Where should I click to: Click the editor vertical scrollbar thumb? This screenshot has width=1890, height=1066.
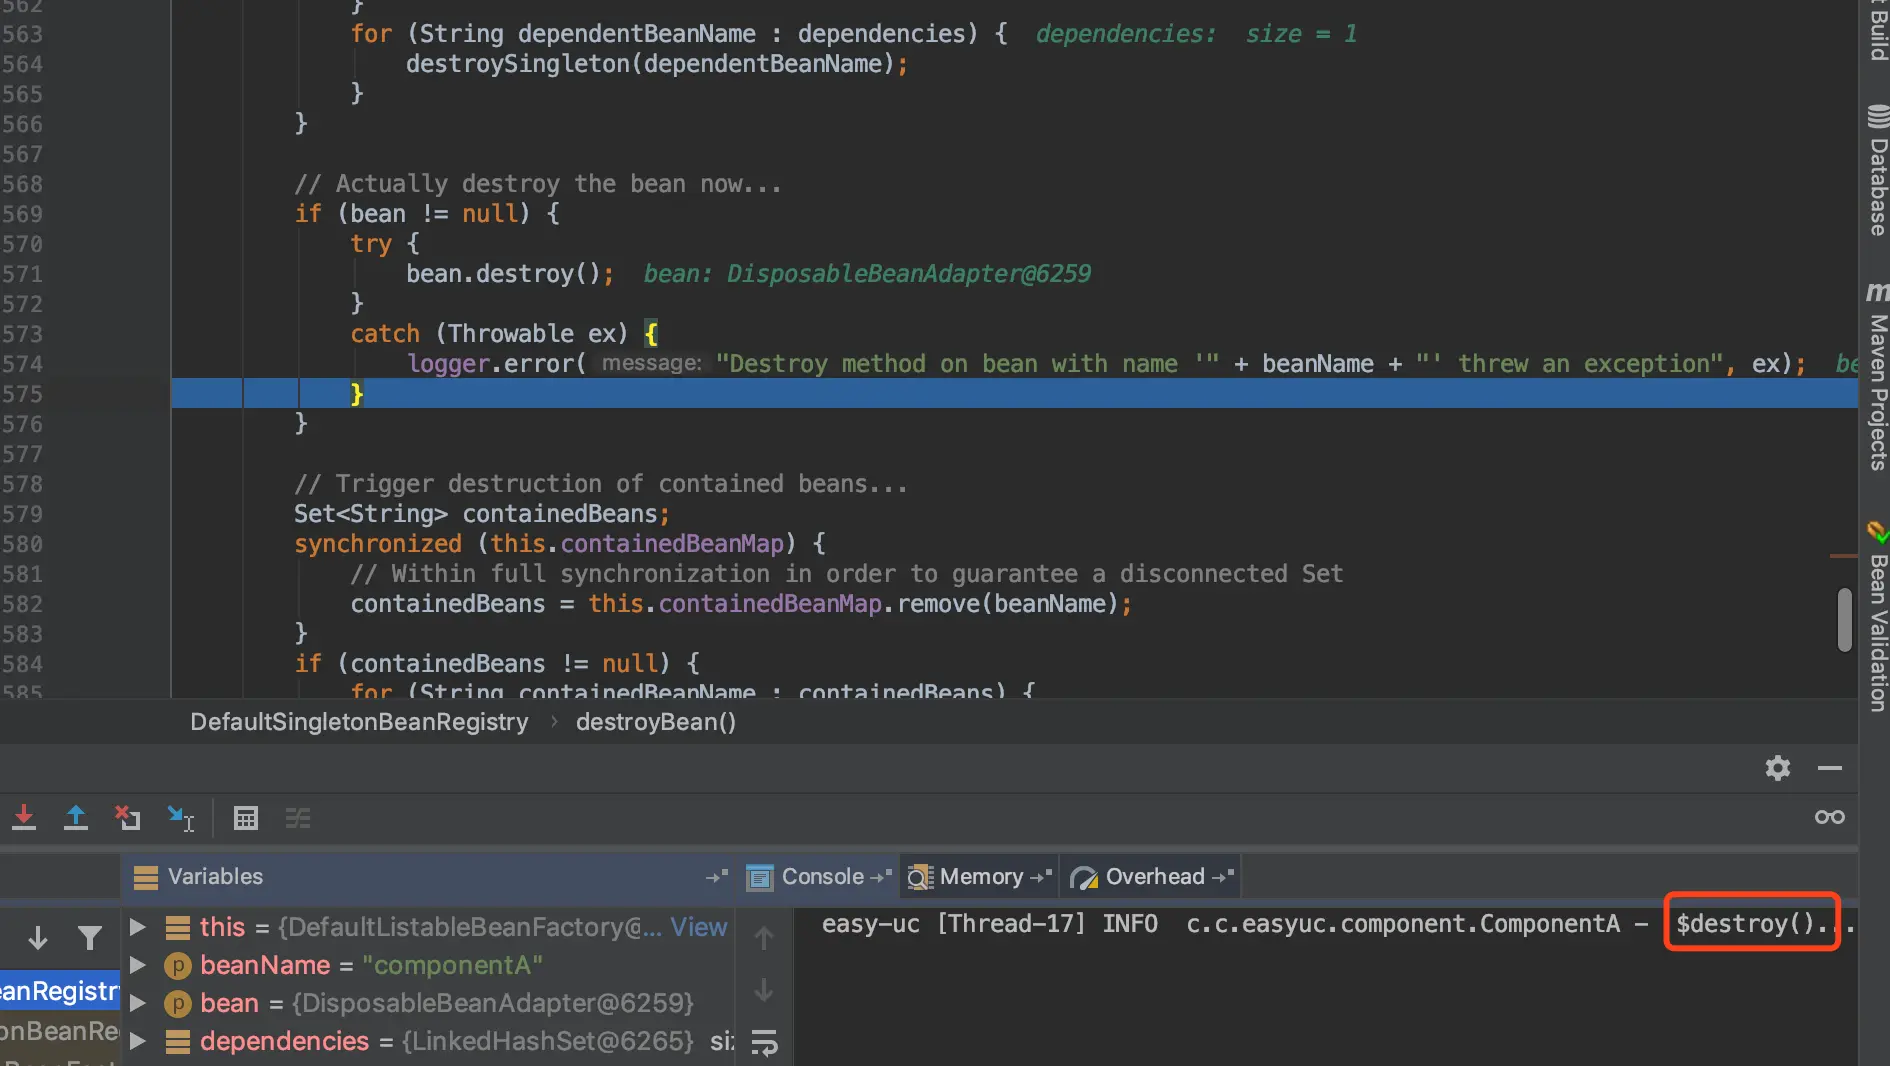tap(1845, 620)
